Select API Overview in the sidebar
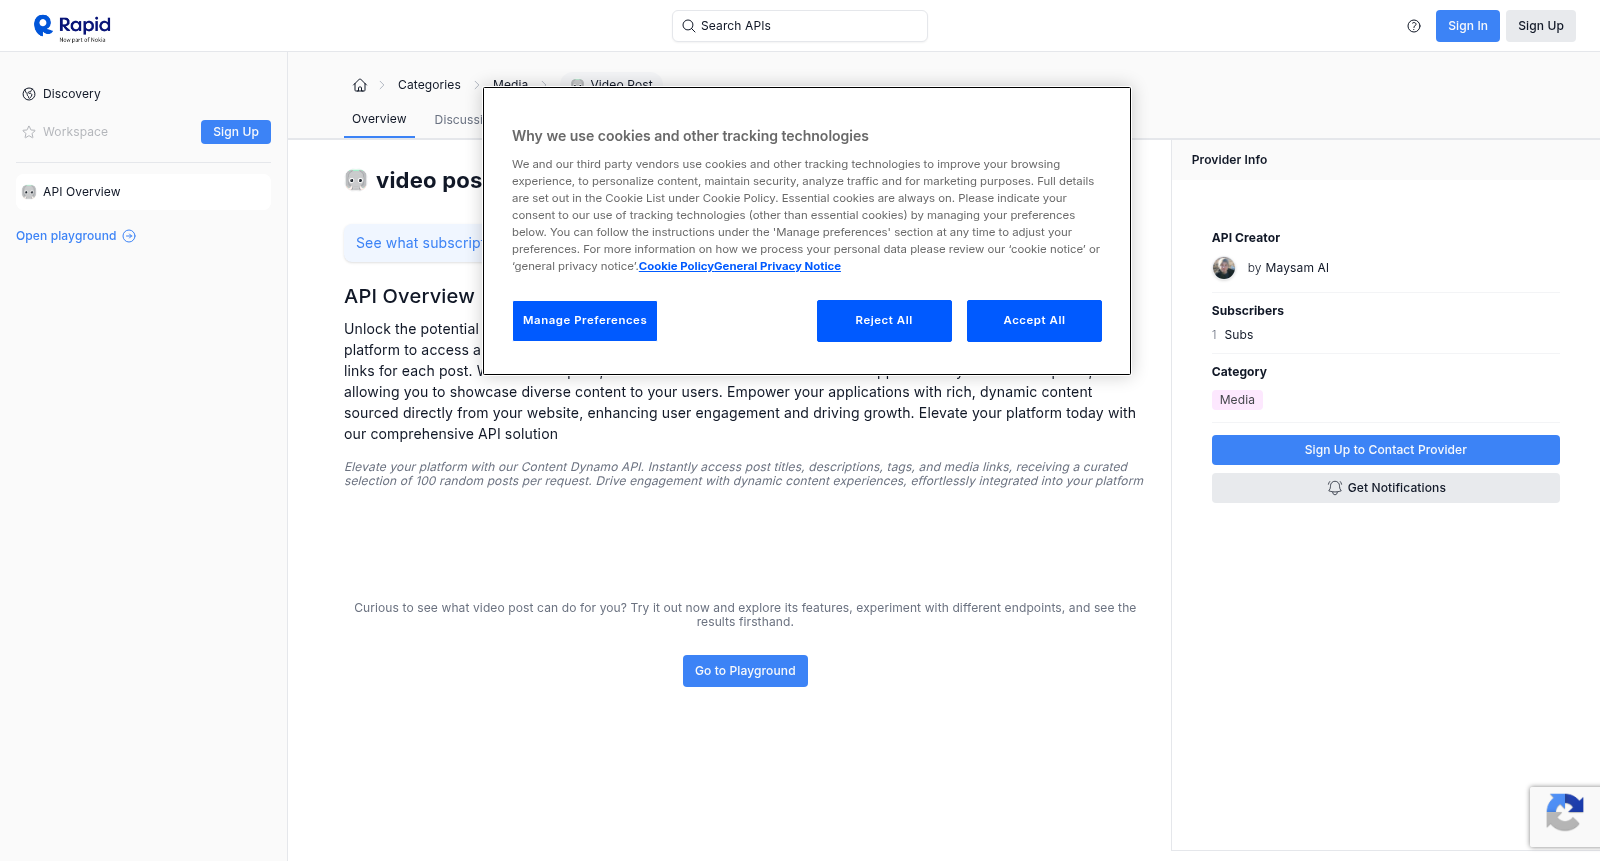 tap(143, 192)
